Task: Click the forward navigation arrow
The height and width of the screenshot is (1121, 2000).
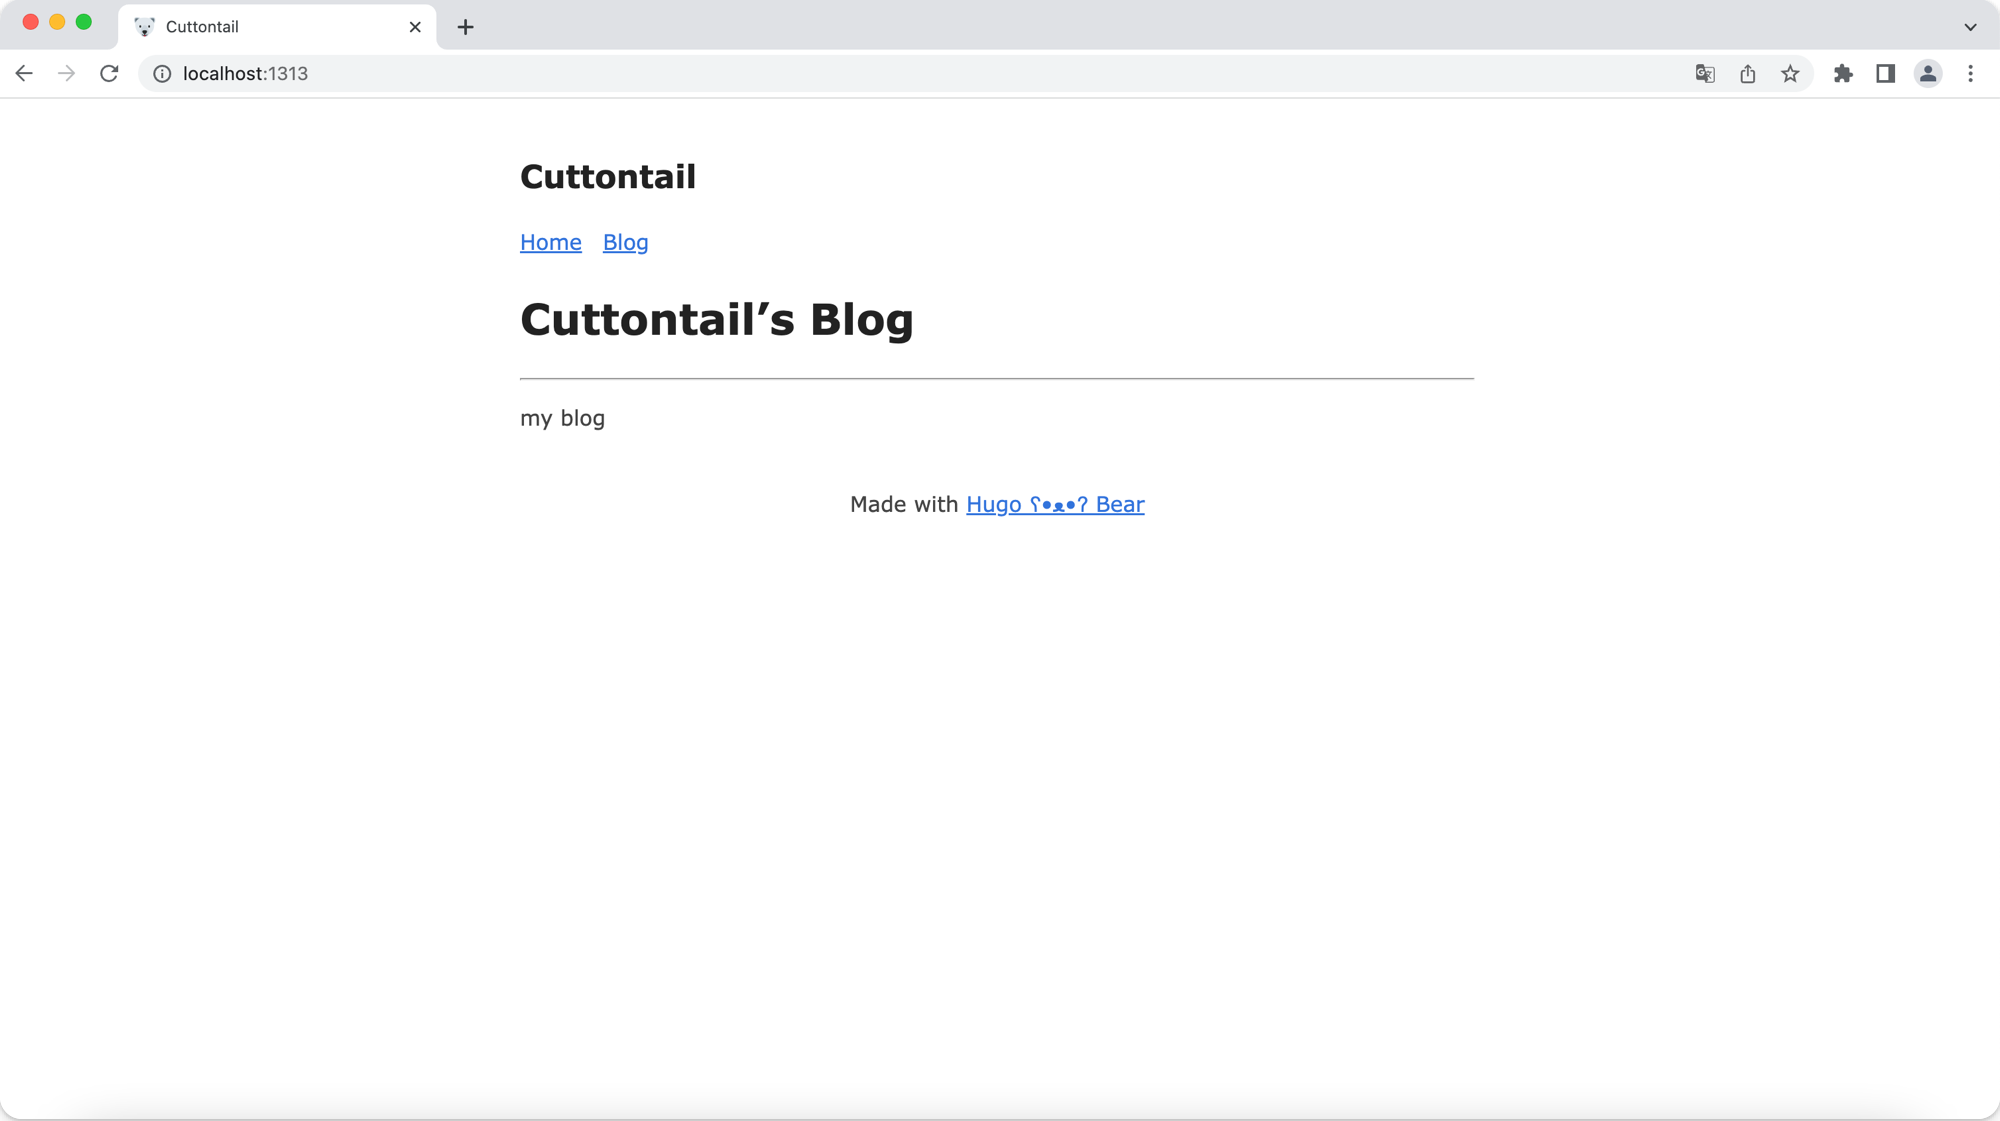Action: point(66,73)
